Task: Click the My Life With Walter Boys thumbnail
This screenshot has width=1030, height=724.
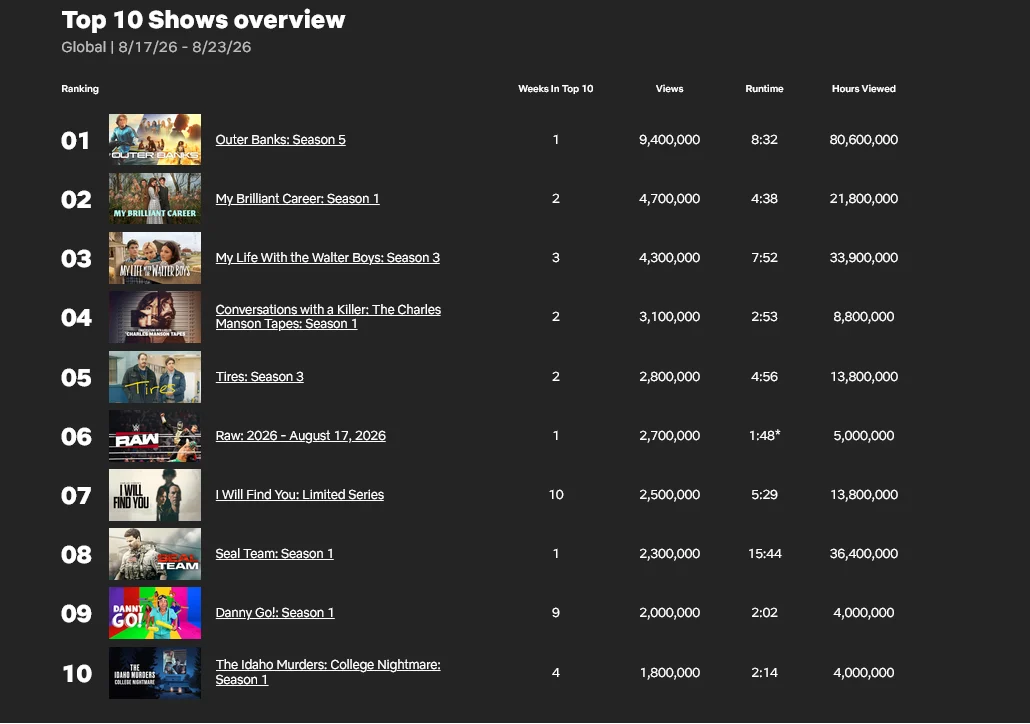Action: pyautogui.click(x=155, y=258)
